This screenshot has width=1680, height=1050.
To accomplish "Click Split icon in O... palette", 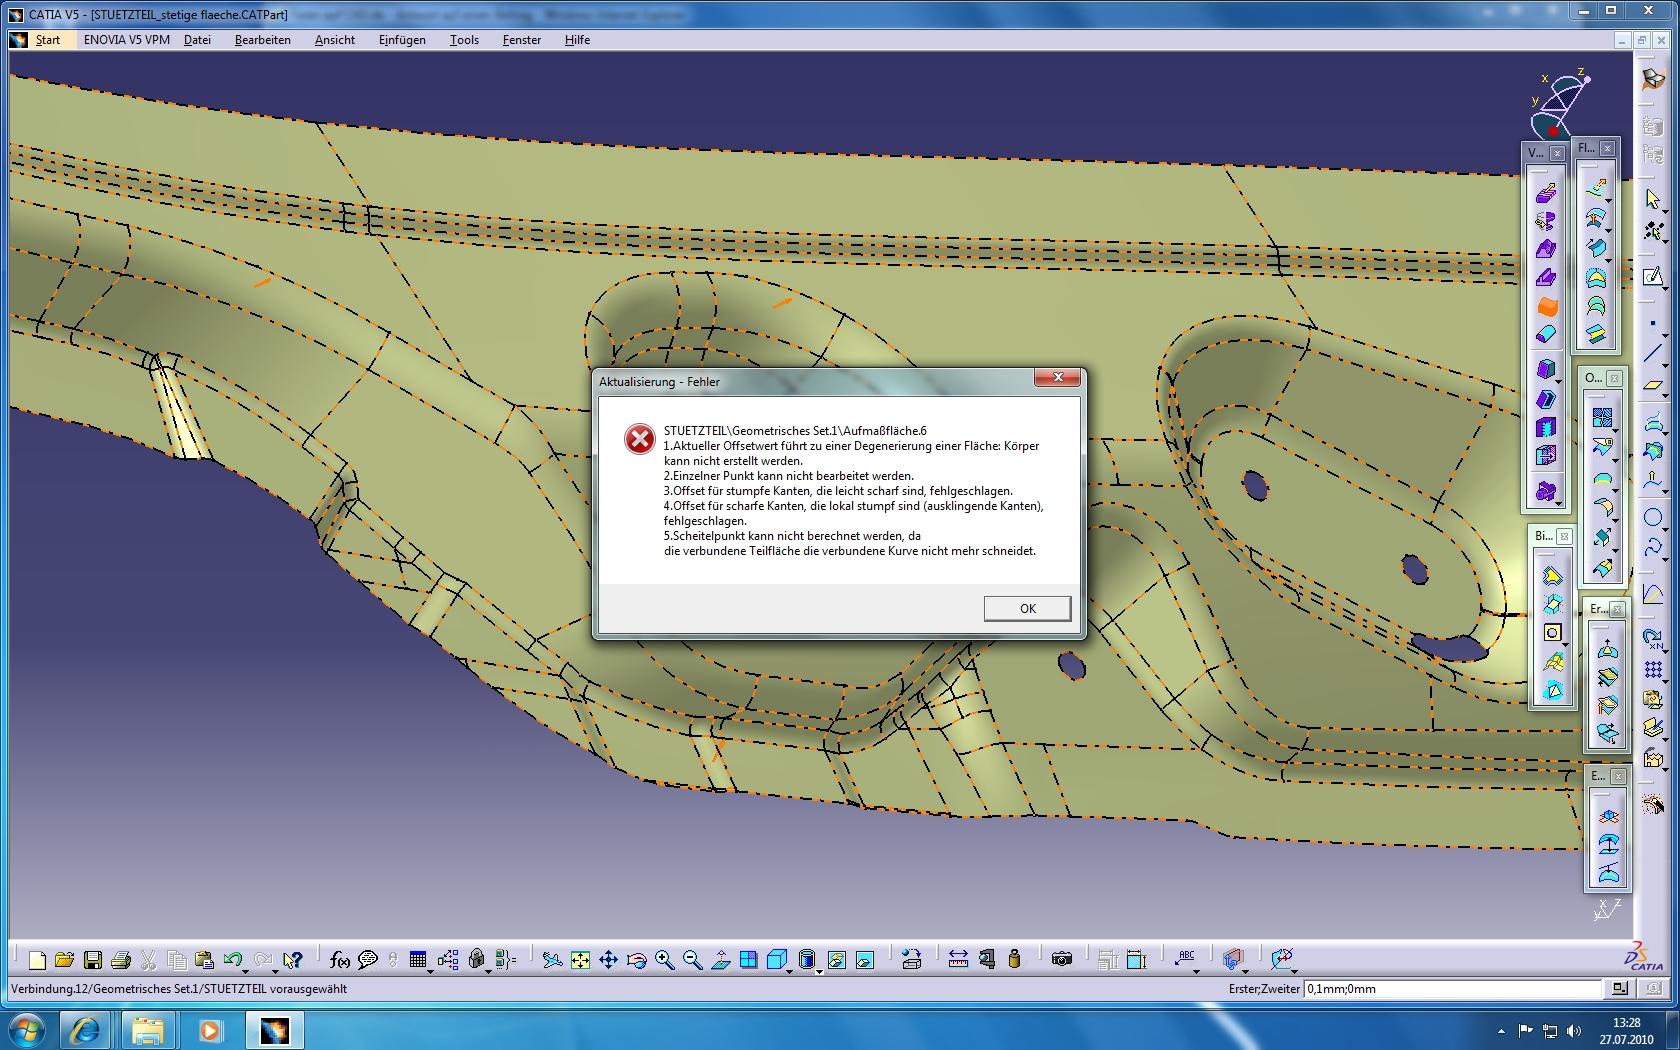I will coord(1602,447).
